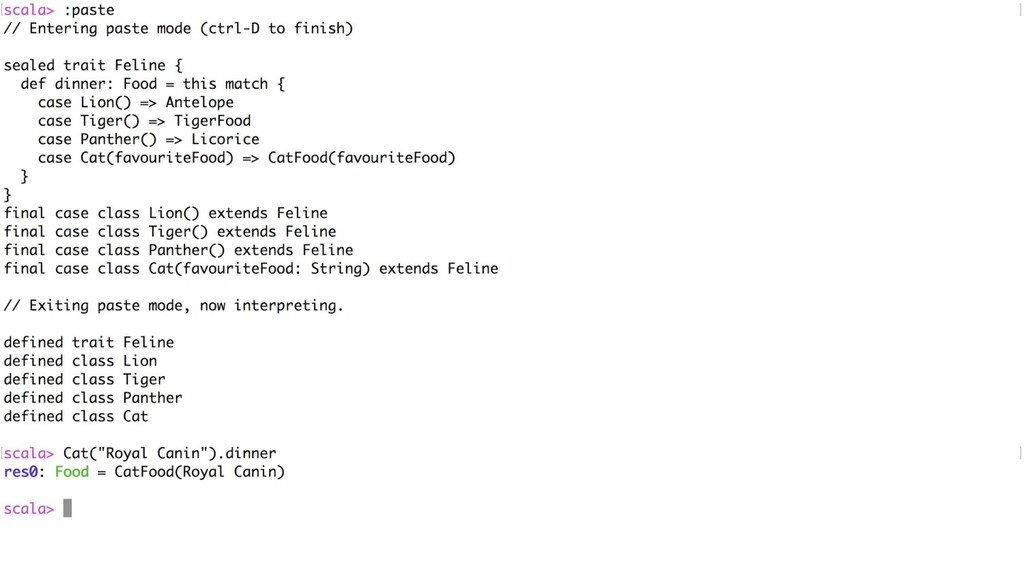
Task: Click the 'def dinner: Food' line
Action: coord(153,84)
